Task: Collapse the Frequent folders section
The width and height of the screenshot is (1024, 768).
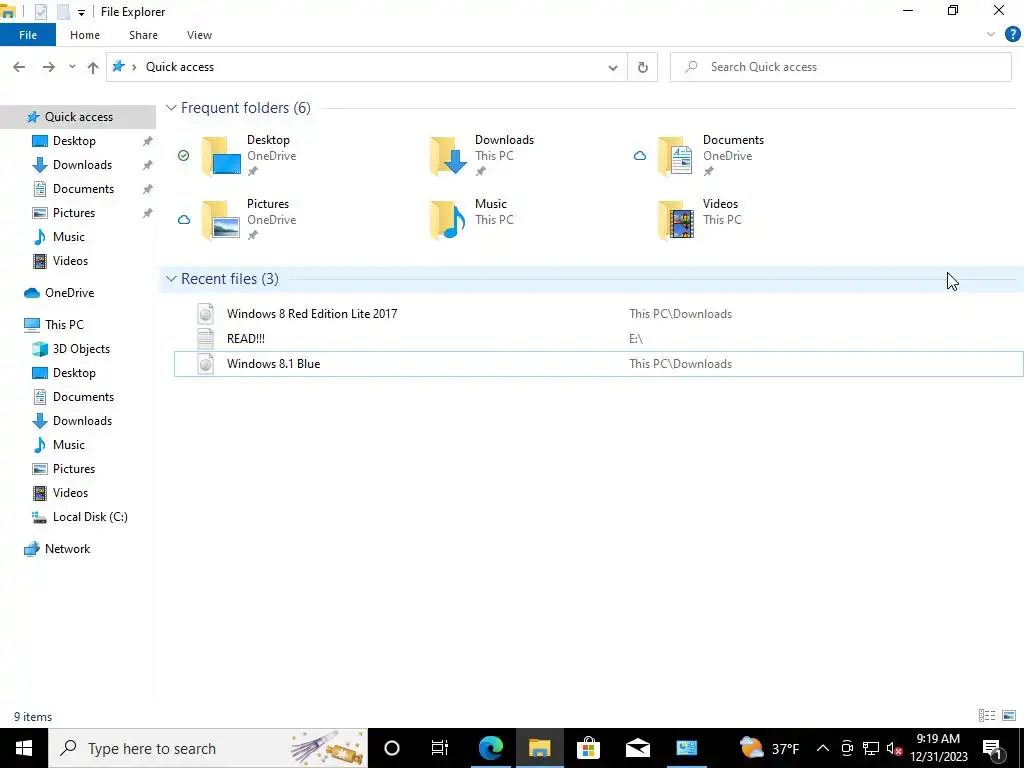Action: 171,108
